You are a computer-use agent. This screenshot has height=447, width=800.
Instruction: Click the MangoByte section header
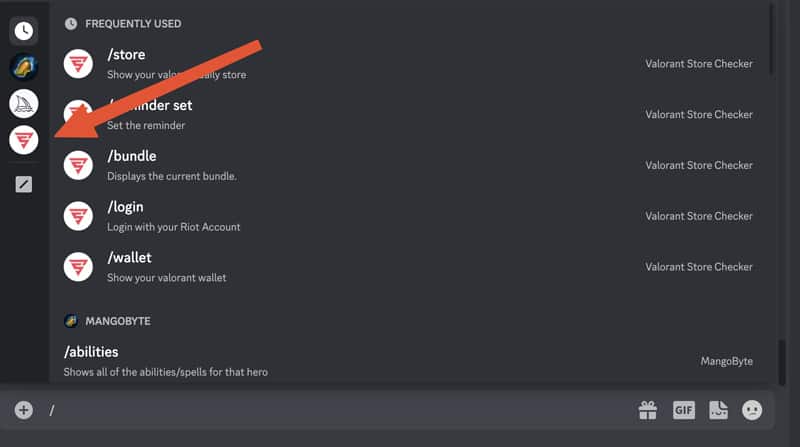pos(117,321)
